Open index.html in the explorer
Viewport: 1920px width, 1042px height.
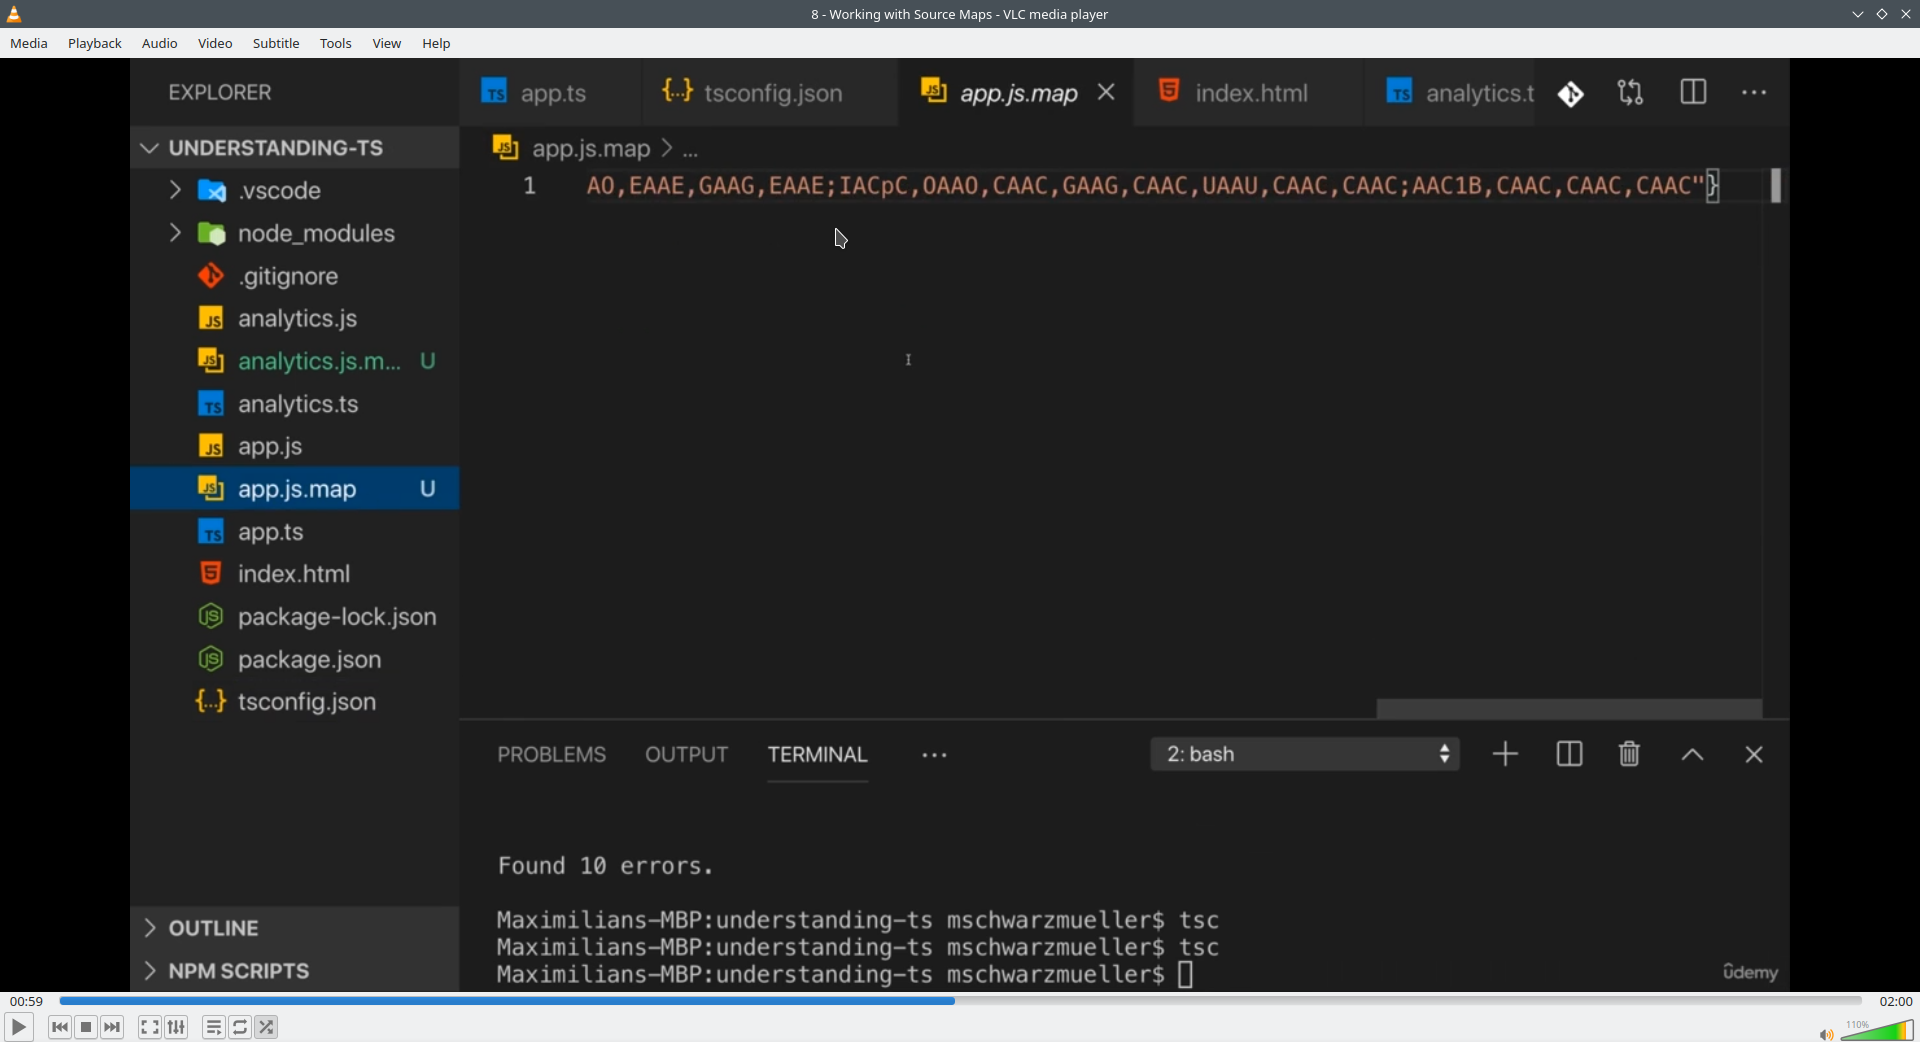click(295, 574)
